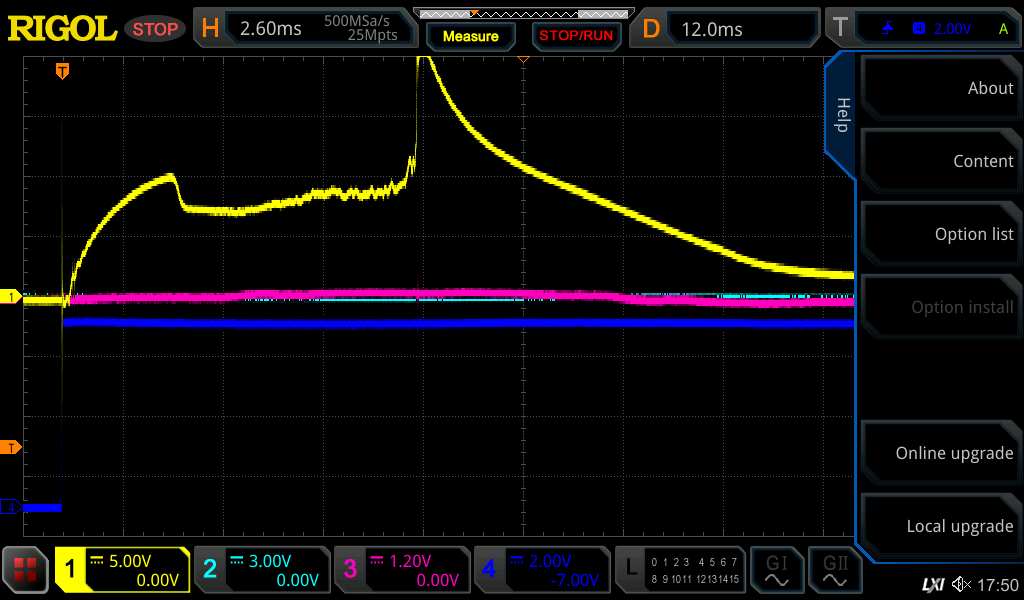This screenshot has width=1024, height=600.
Task: Click the orange trigger level marker on left
Action: (12, 447)
